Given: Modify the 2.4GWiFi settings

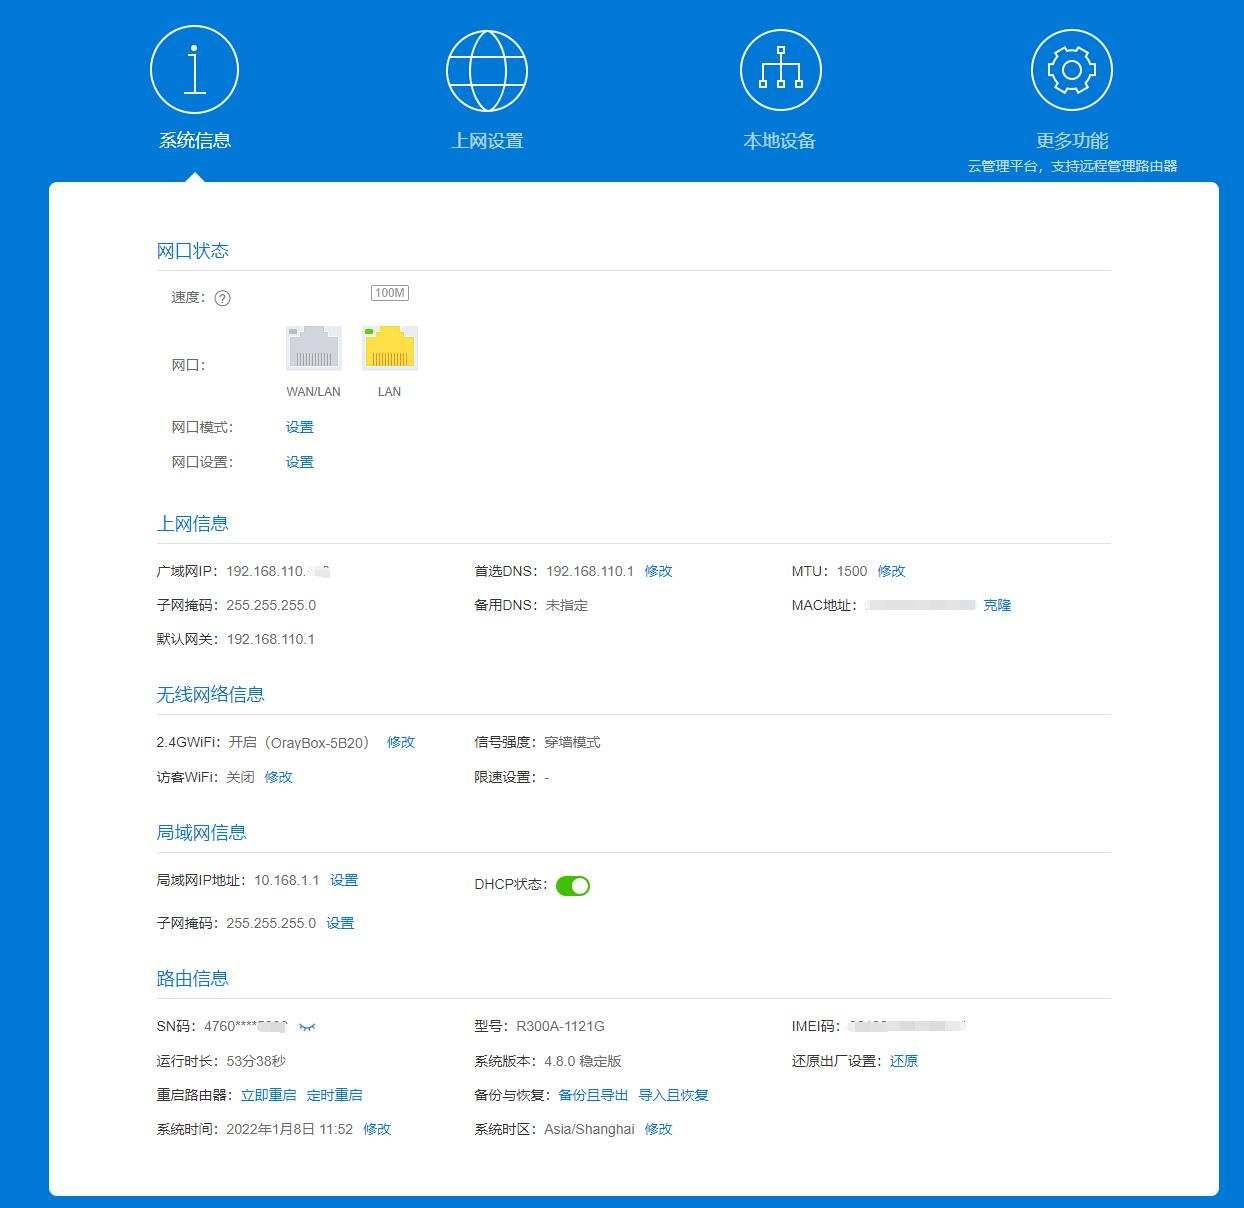Looking at the screenshot, I should [401, 742].
